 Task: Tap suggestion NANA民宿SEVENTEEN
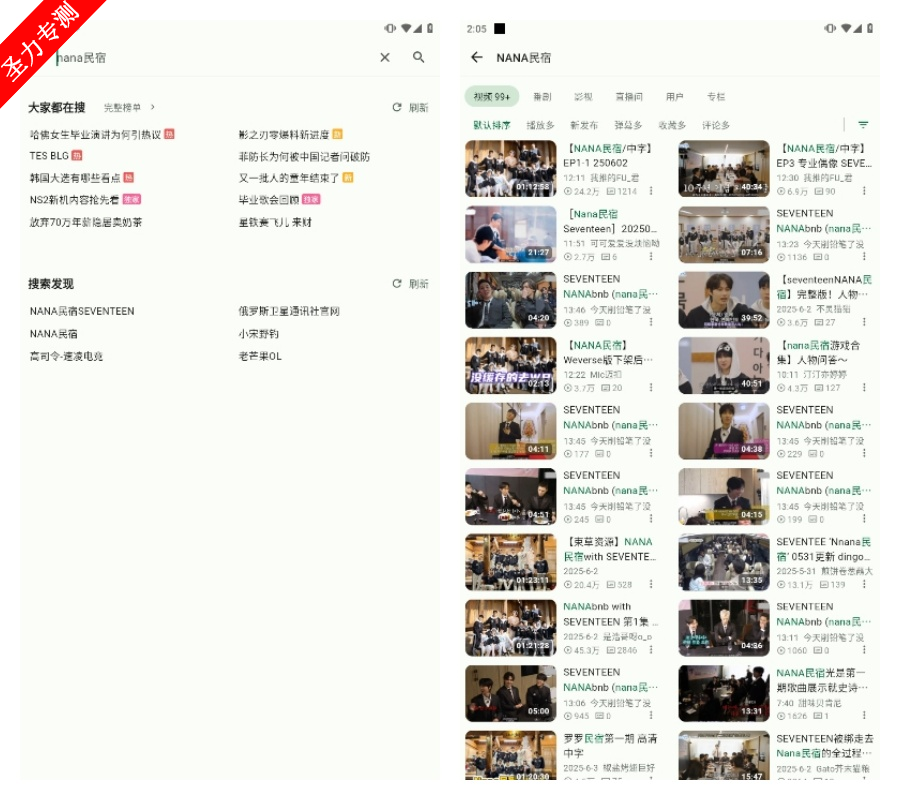click(82, 311)
